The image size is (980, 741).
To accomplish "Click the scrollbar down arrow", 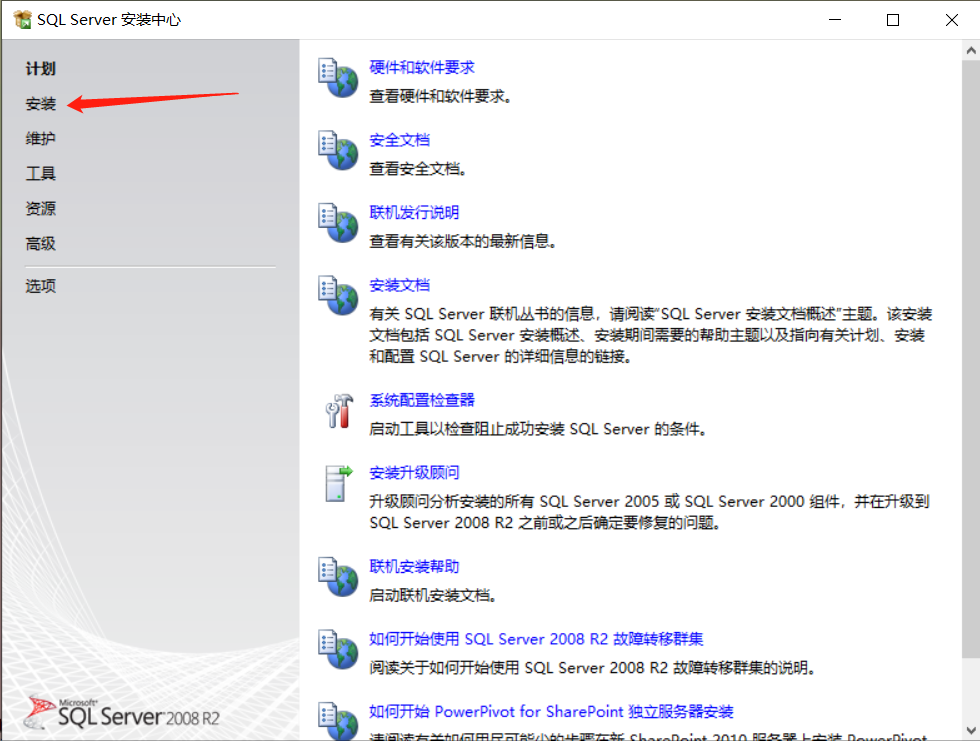I will pos(971,730).
